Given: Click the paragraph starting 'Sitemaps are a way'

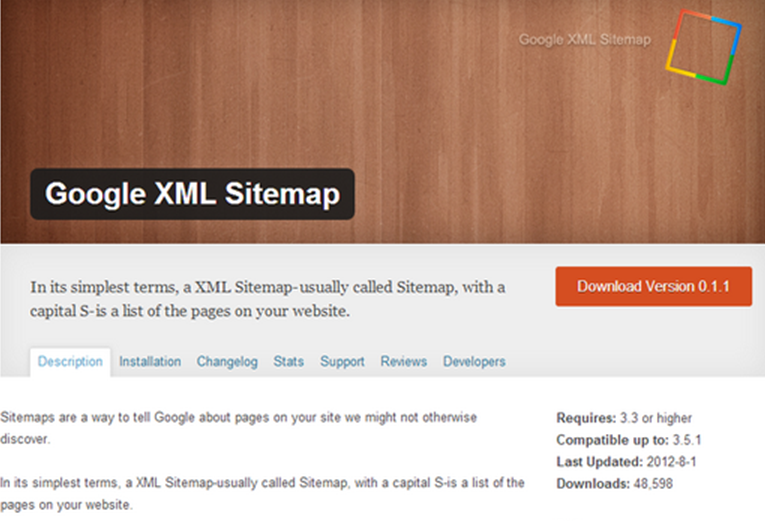Looking at the screenshot, I should tap(239, 428).
